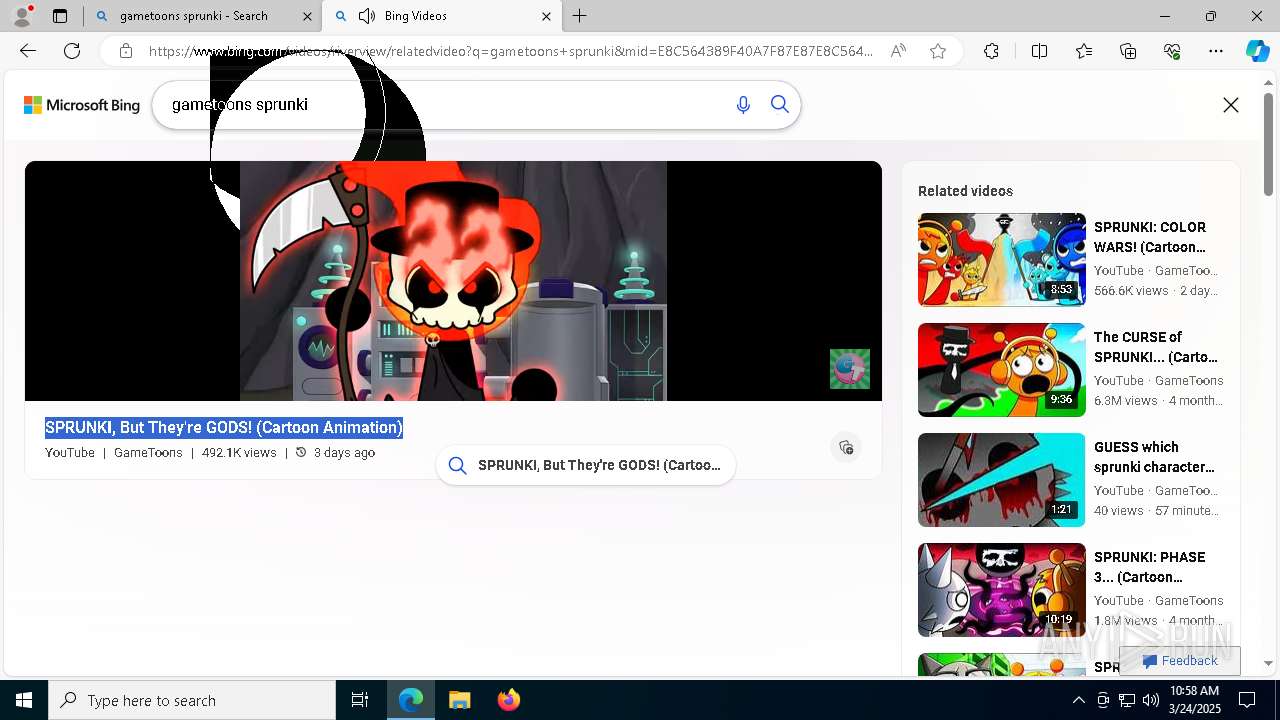Refresh the page

point(72,51)
